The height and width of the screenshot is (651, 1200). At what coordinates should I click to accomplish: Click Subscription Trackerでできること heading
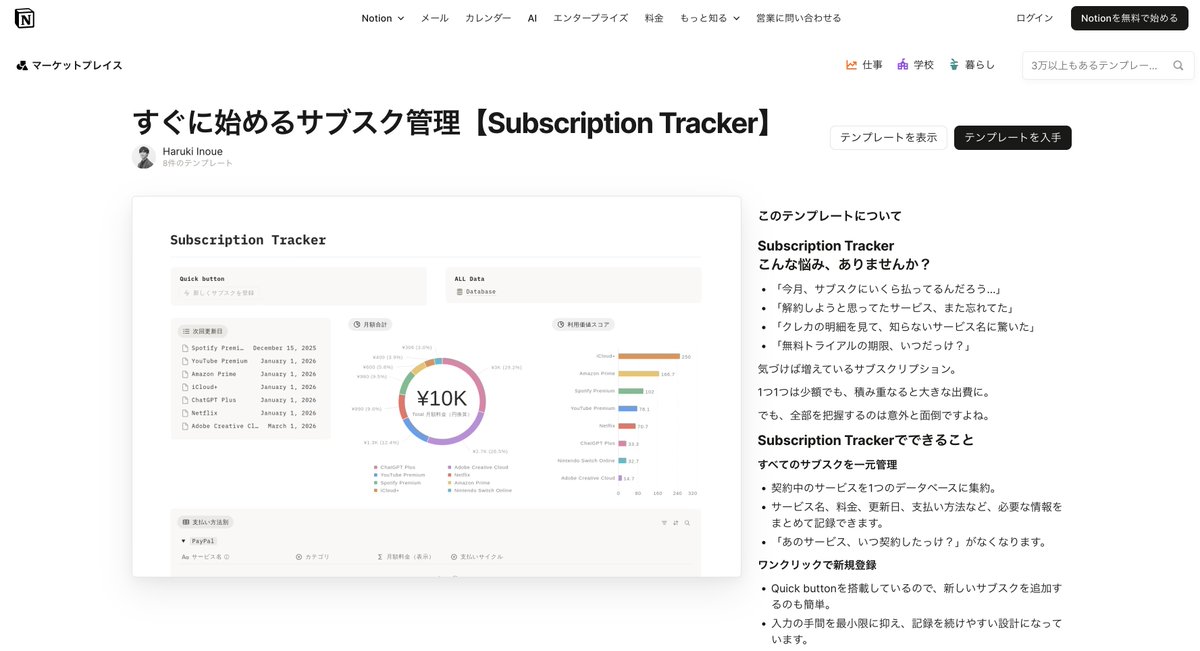tap(865, 440)
